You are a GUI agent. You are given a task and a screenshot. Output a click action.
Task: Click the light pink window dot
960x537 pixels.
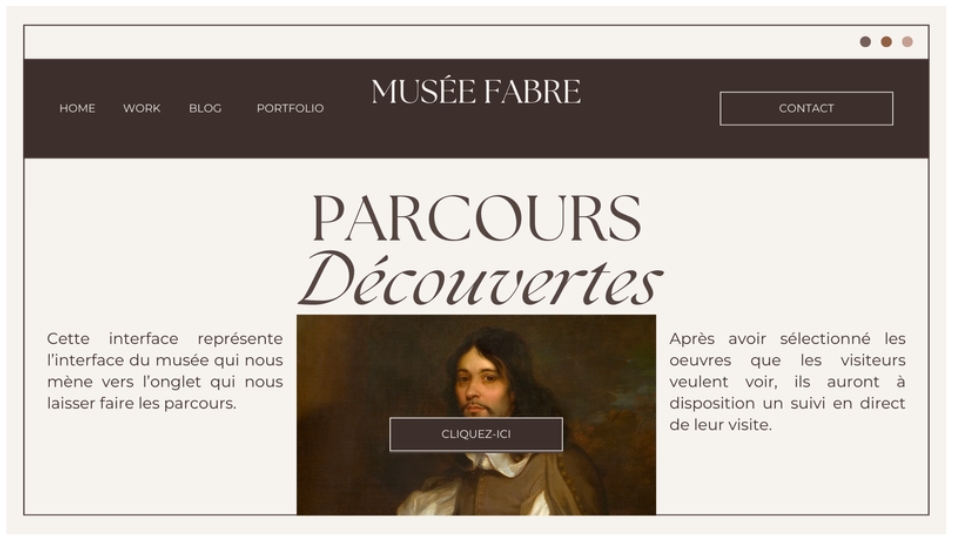[x=907, y=42]
